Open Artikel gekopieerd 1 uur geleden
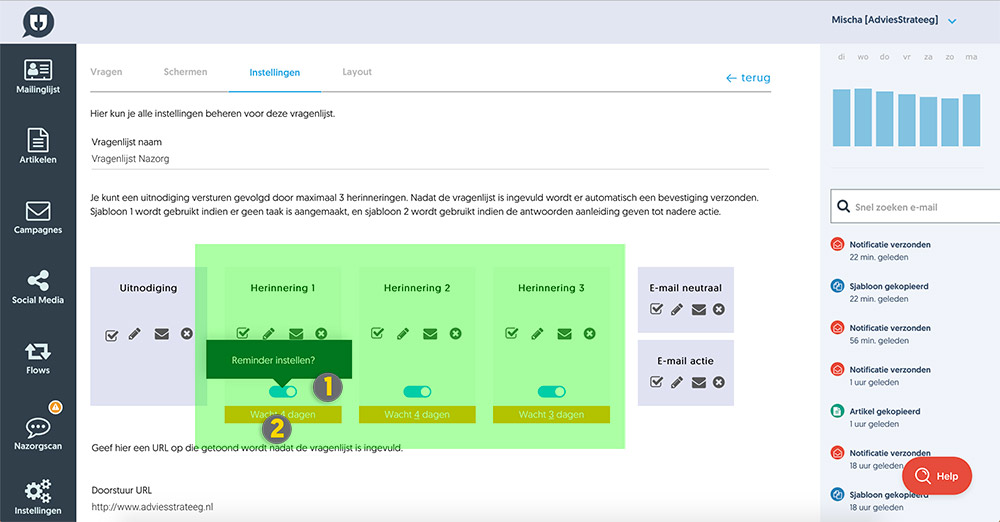 tap(875, 417)
